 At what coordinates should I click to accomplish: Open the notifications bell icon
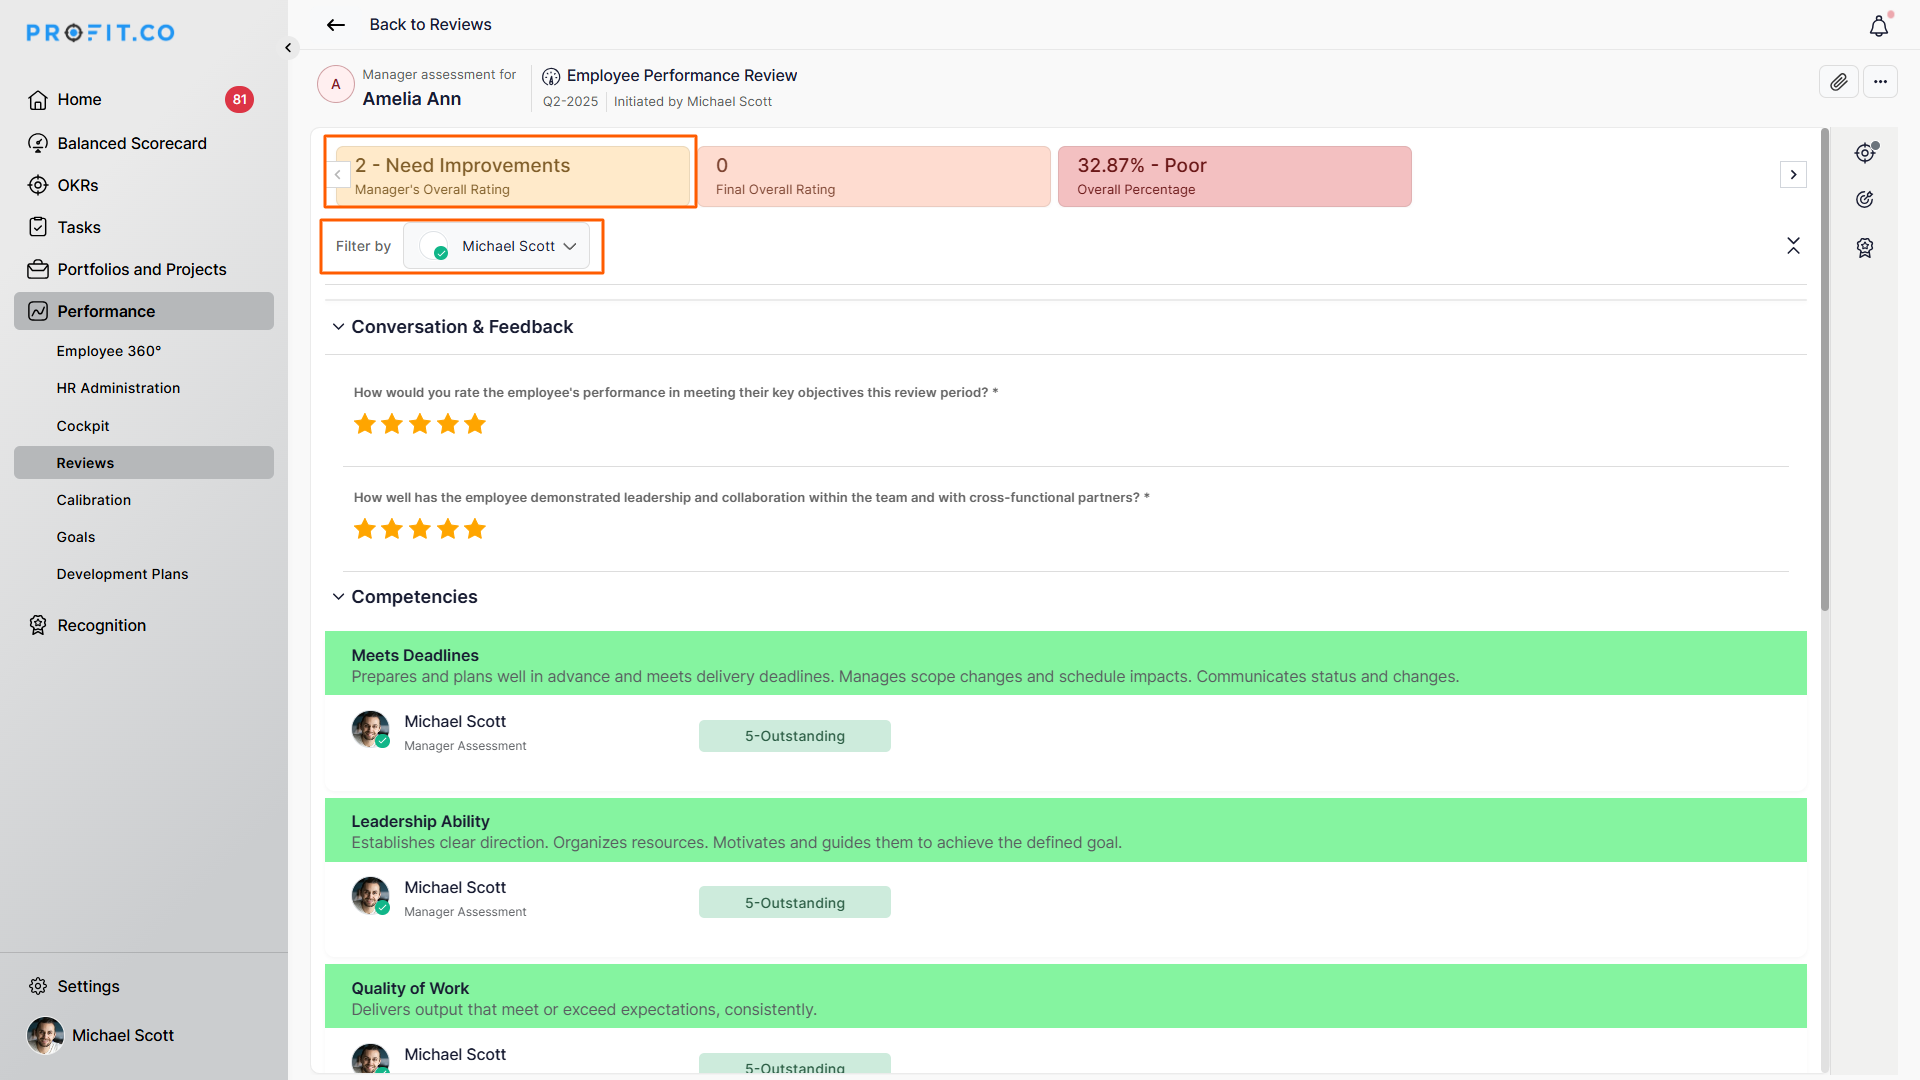click(1879, 27)
